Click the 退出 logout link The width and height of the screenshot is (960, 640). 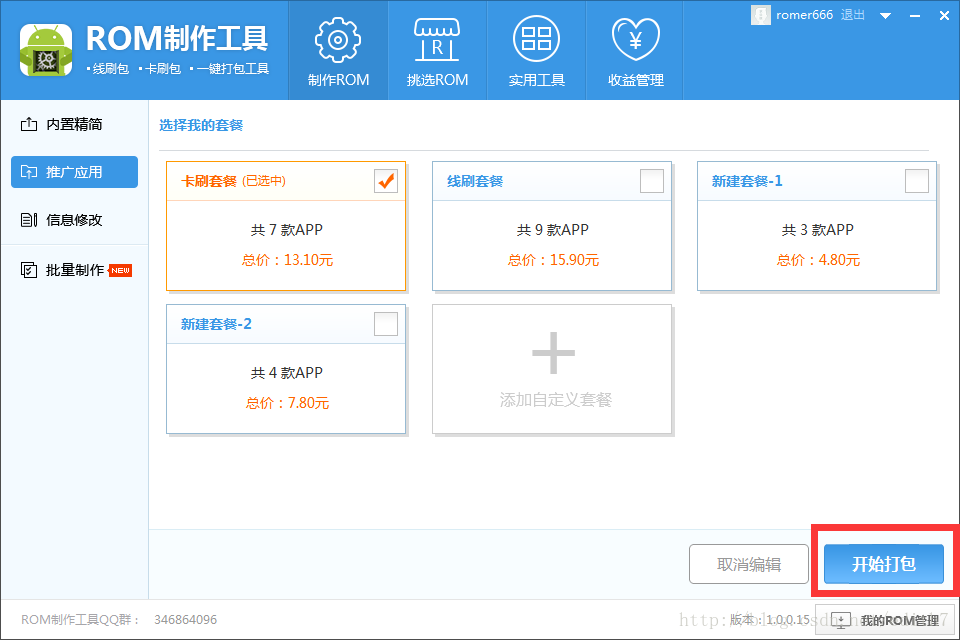tap(852, 15)
